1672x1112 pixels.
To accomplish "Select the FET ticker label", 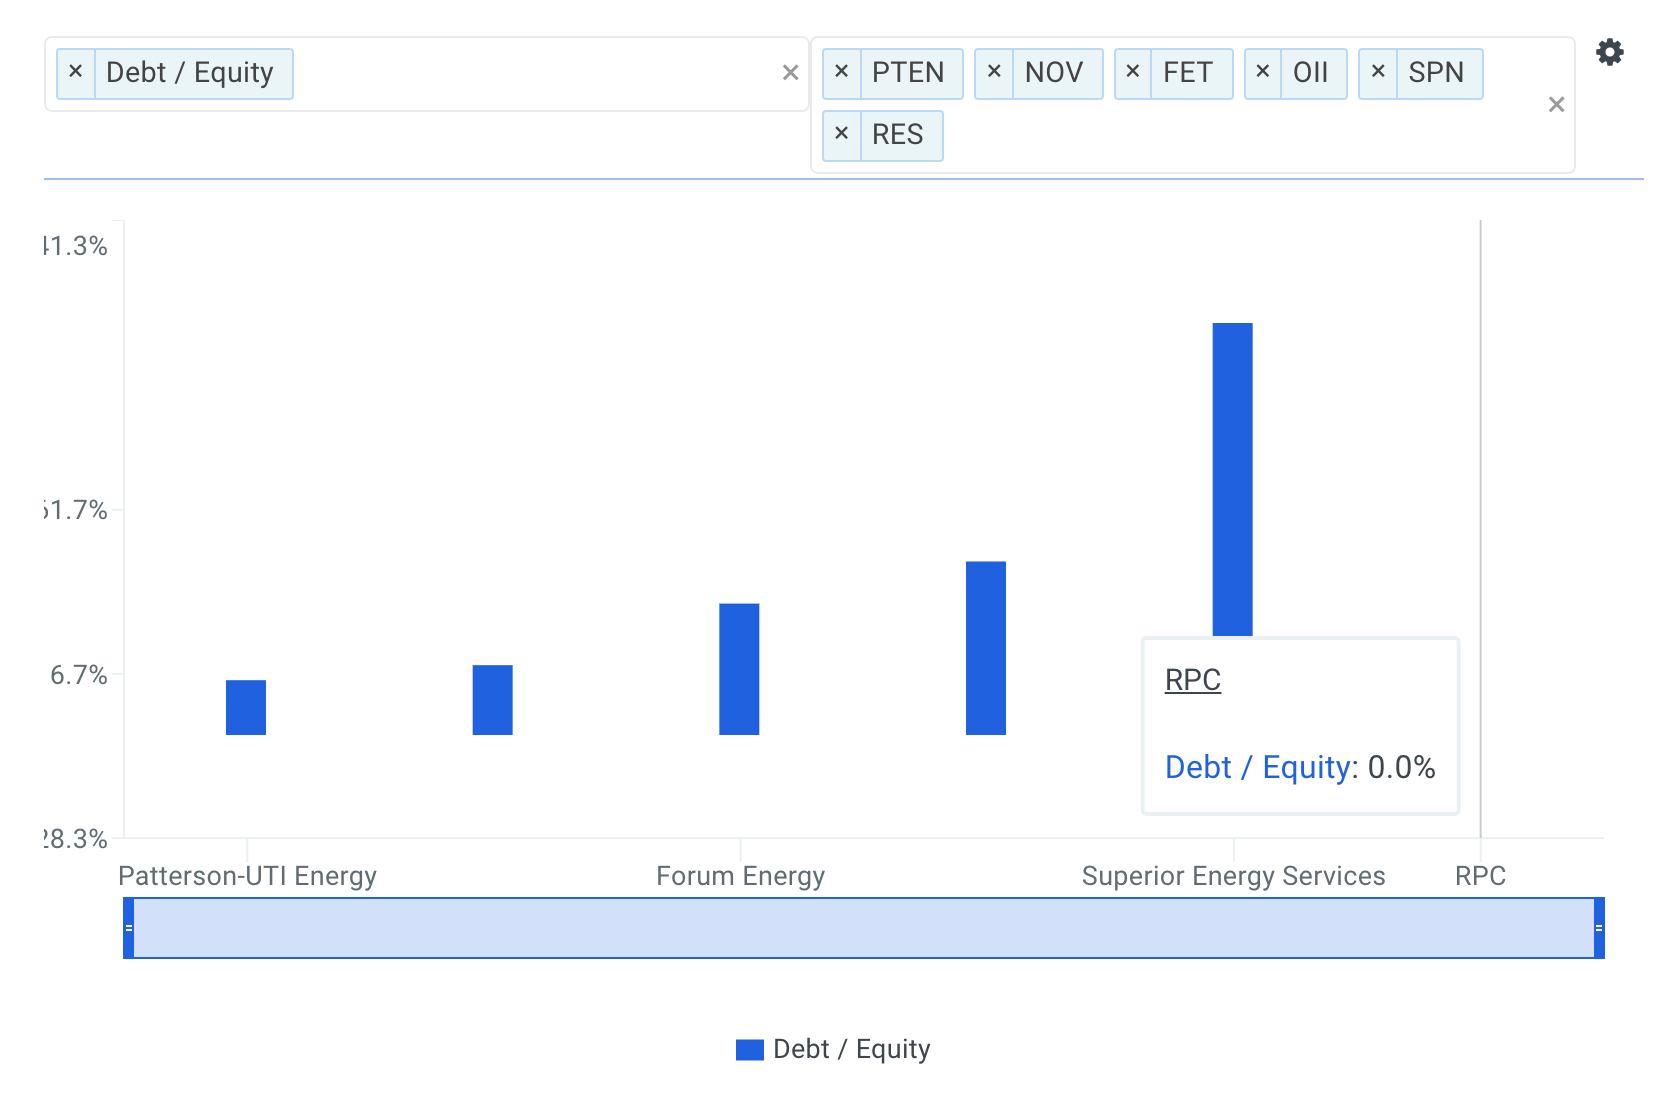I will click(1188, 73).
